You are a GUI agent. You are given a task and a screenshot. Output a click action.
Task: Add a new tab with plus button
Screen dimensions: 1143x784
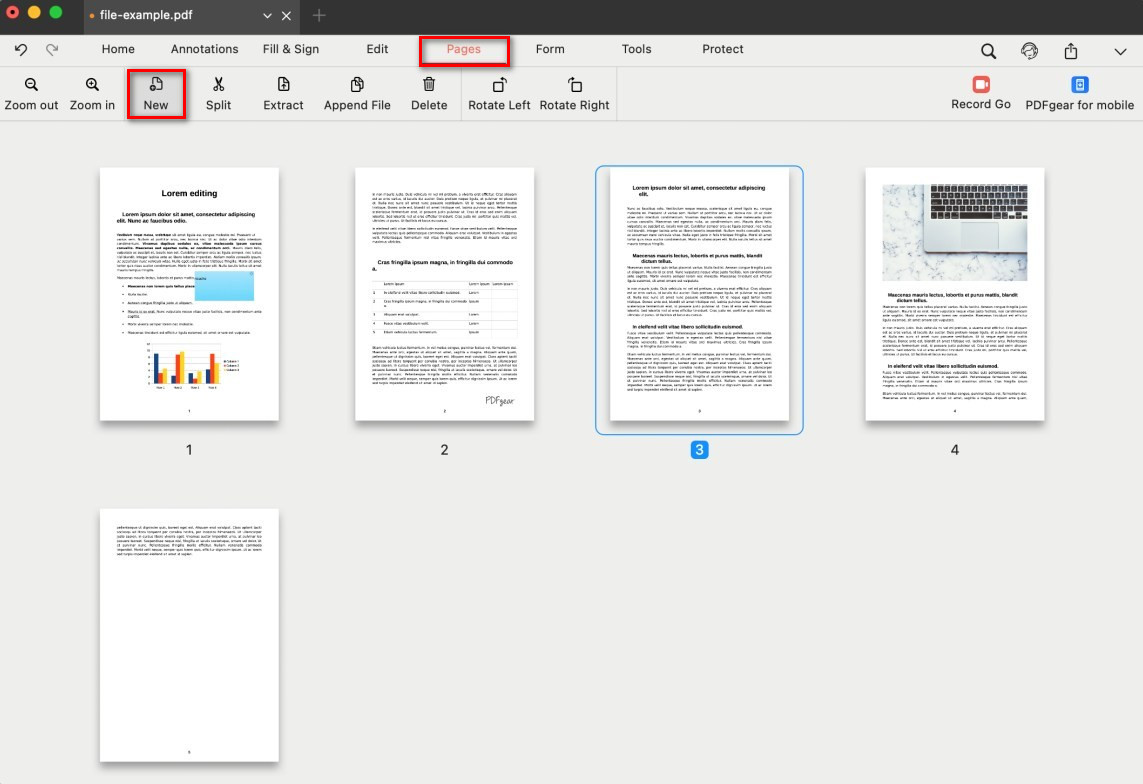319,15
